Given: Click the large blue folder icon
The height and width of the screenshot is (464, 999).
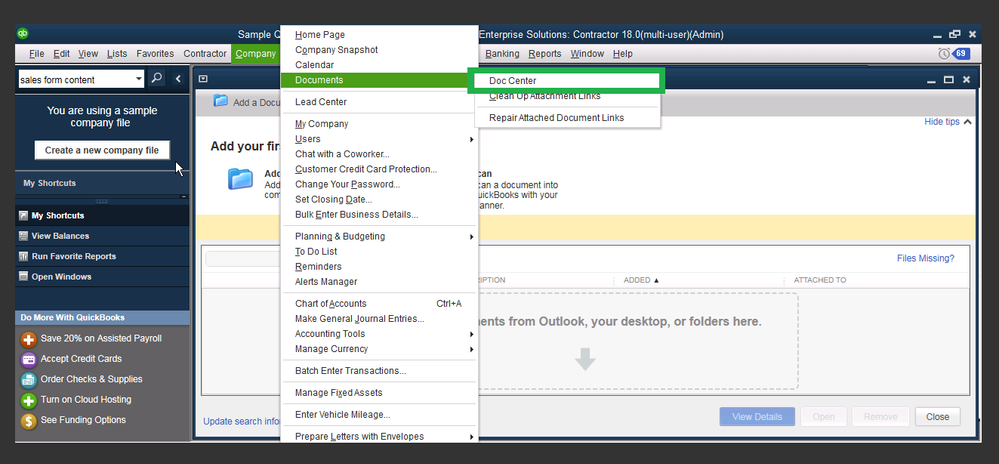Looking at the screenshot, I should 240,179.
